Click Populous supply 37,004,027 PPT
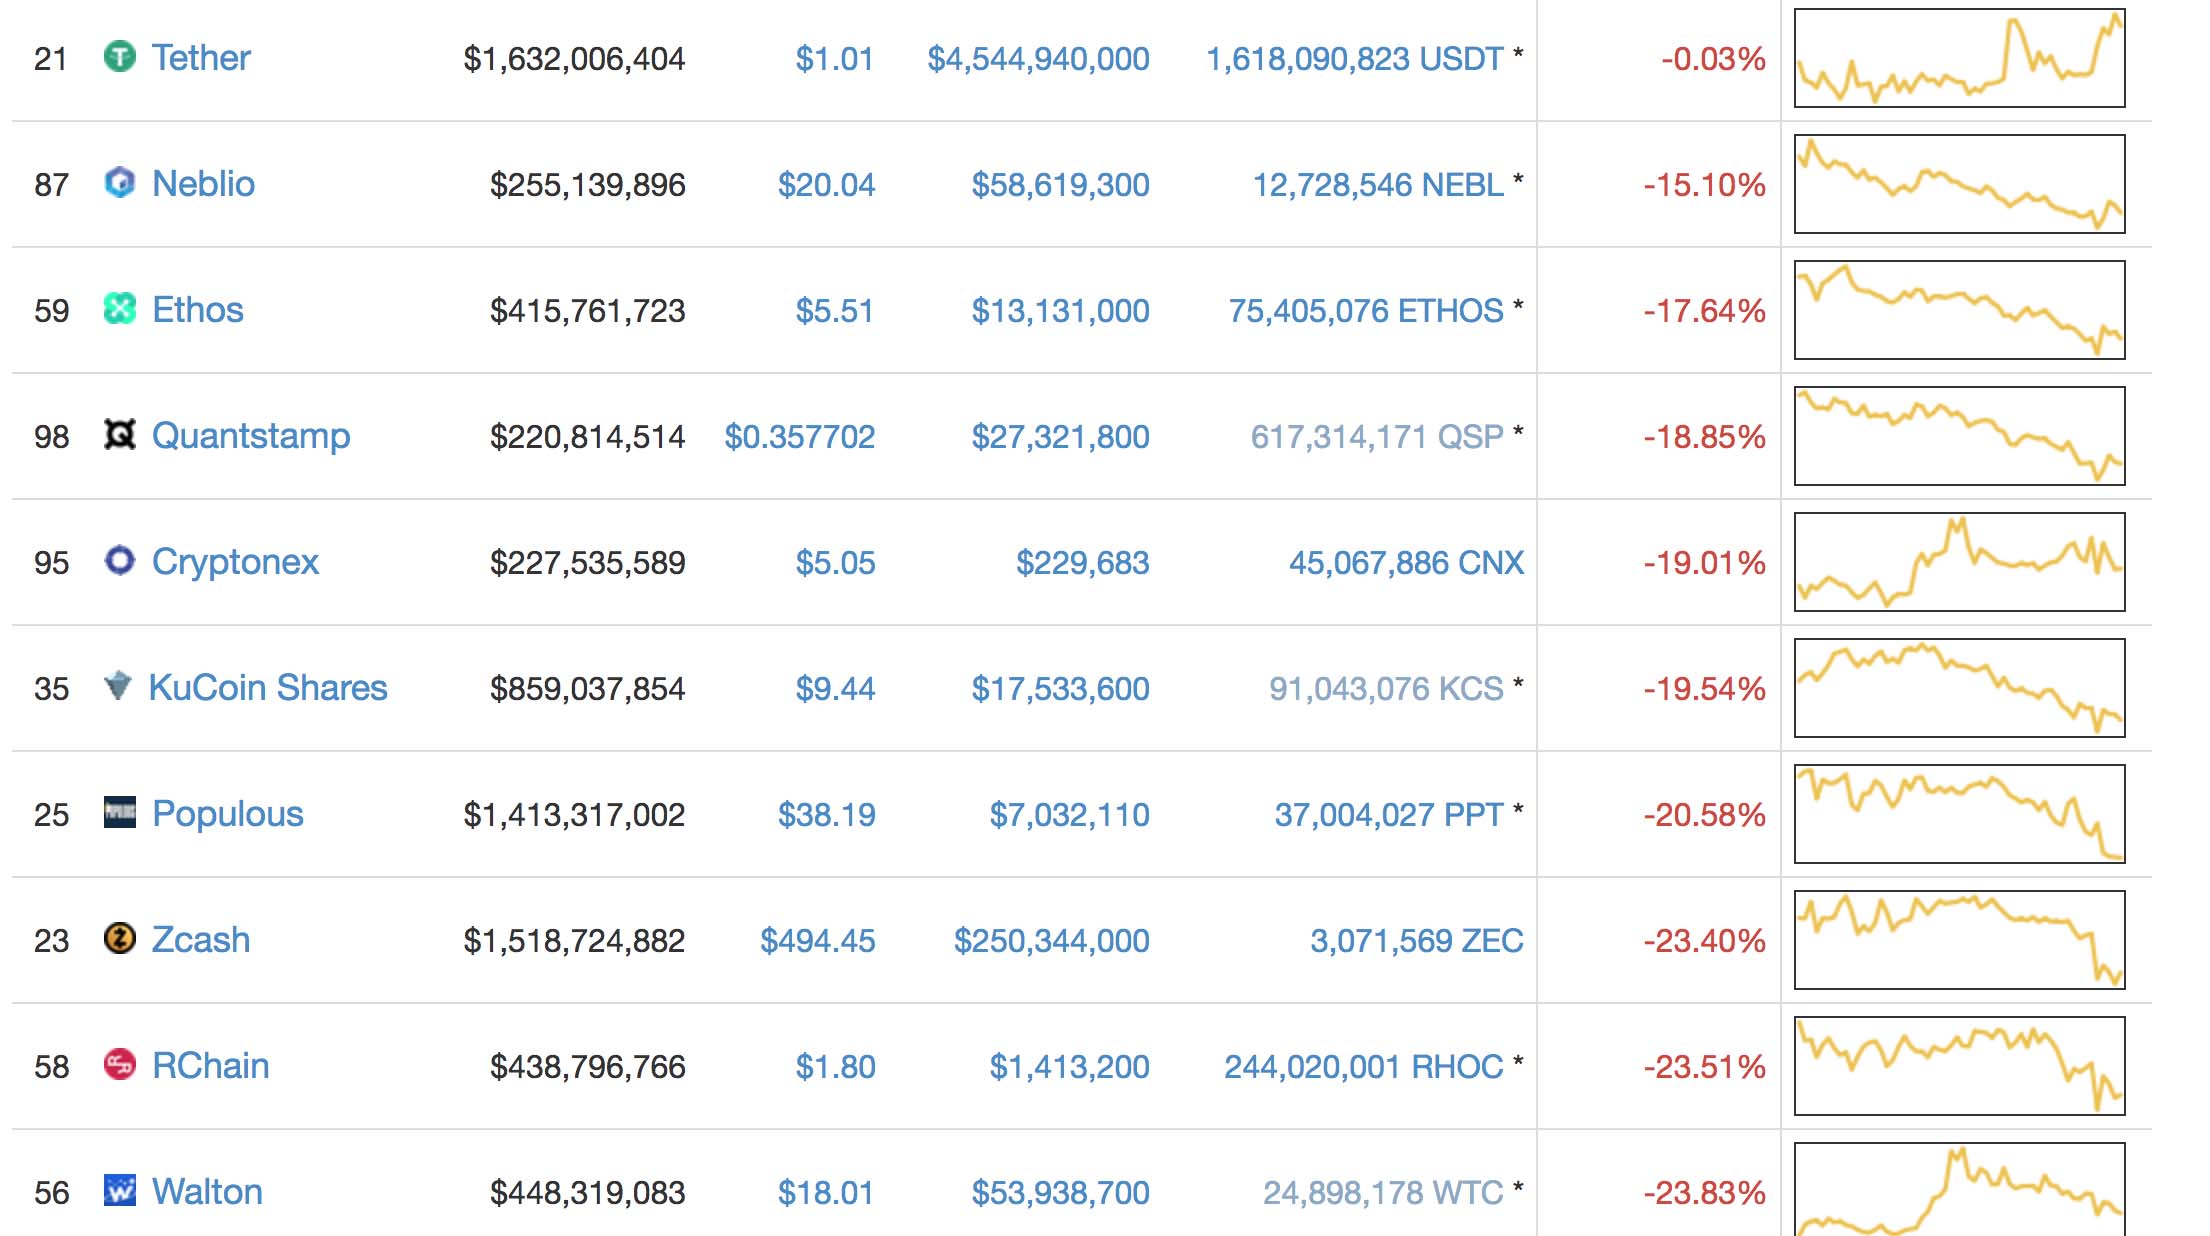Screen dimensions: 2210x1236 click(x=1388, y=815)
